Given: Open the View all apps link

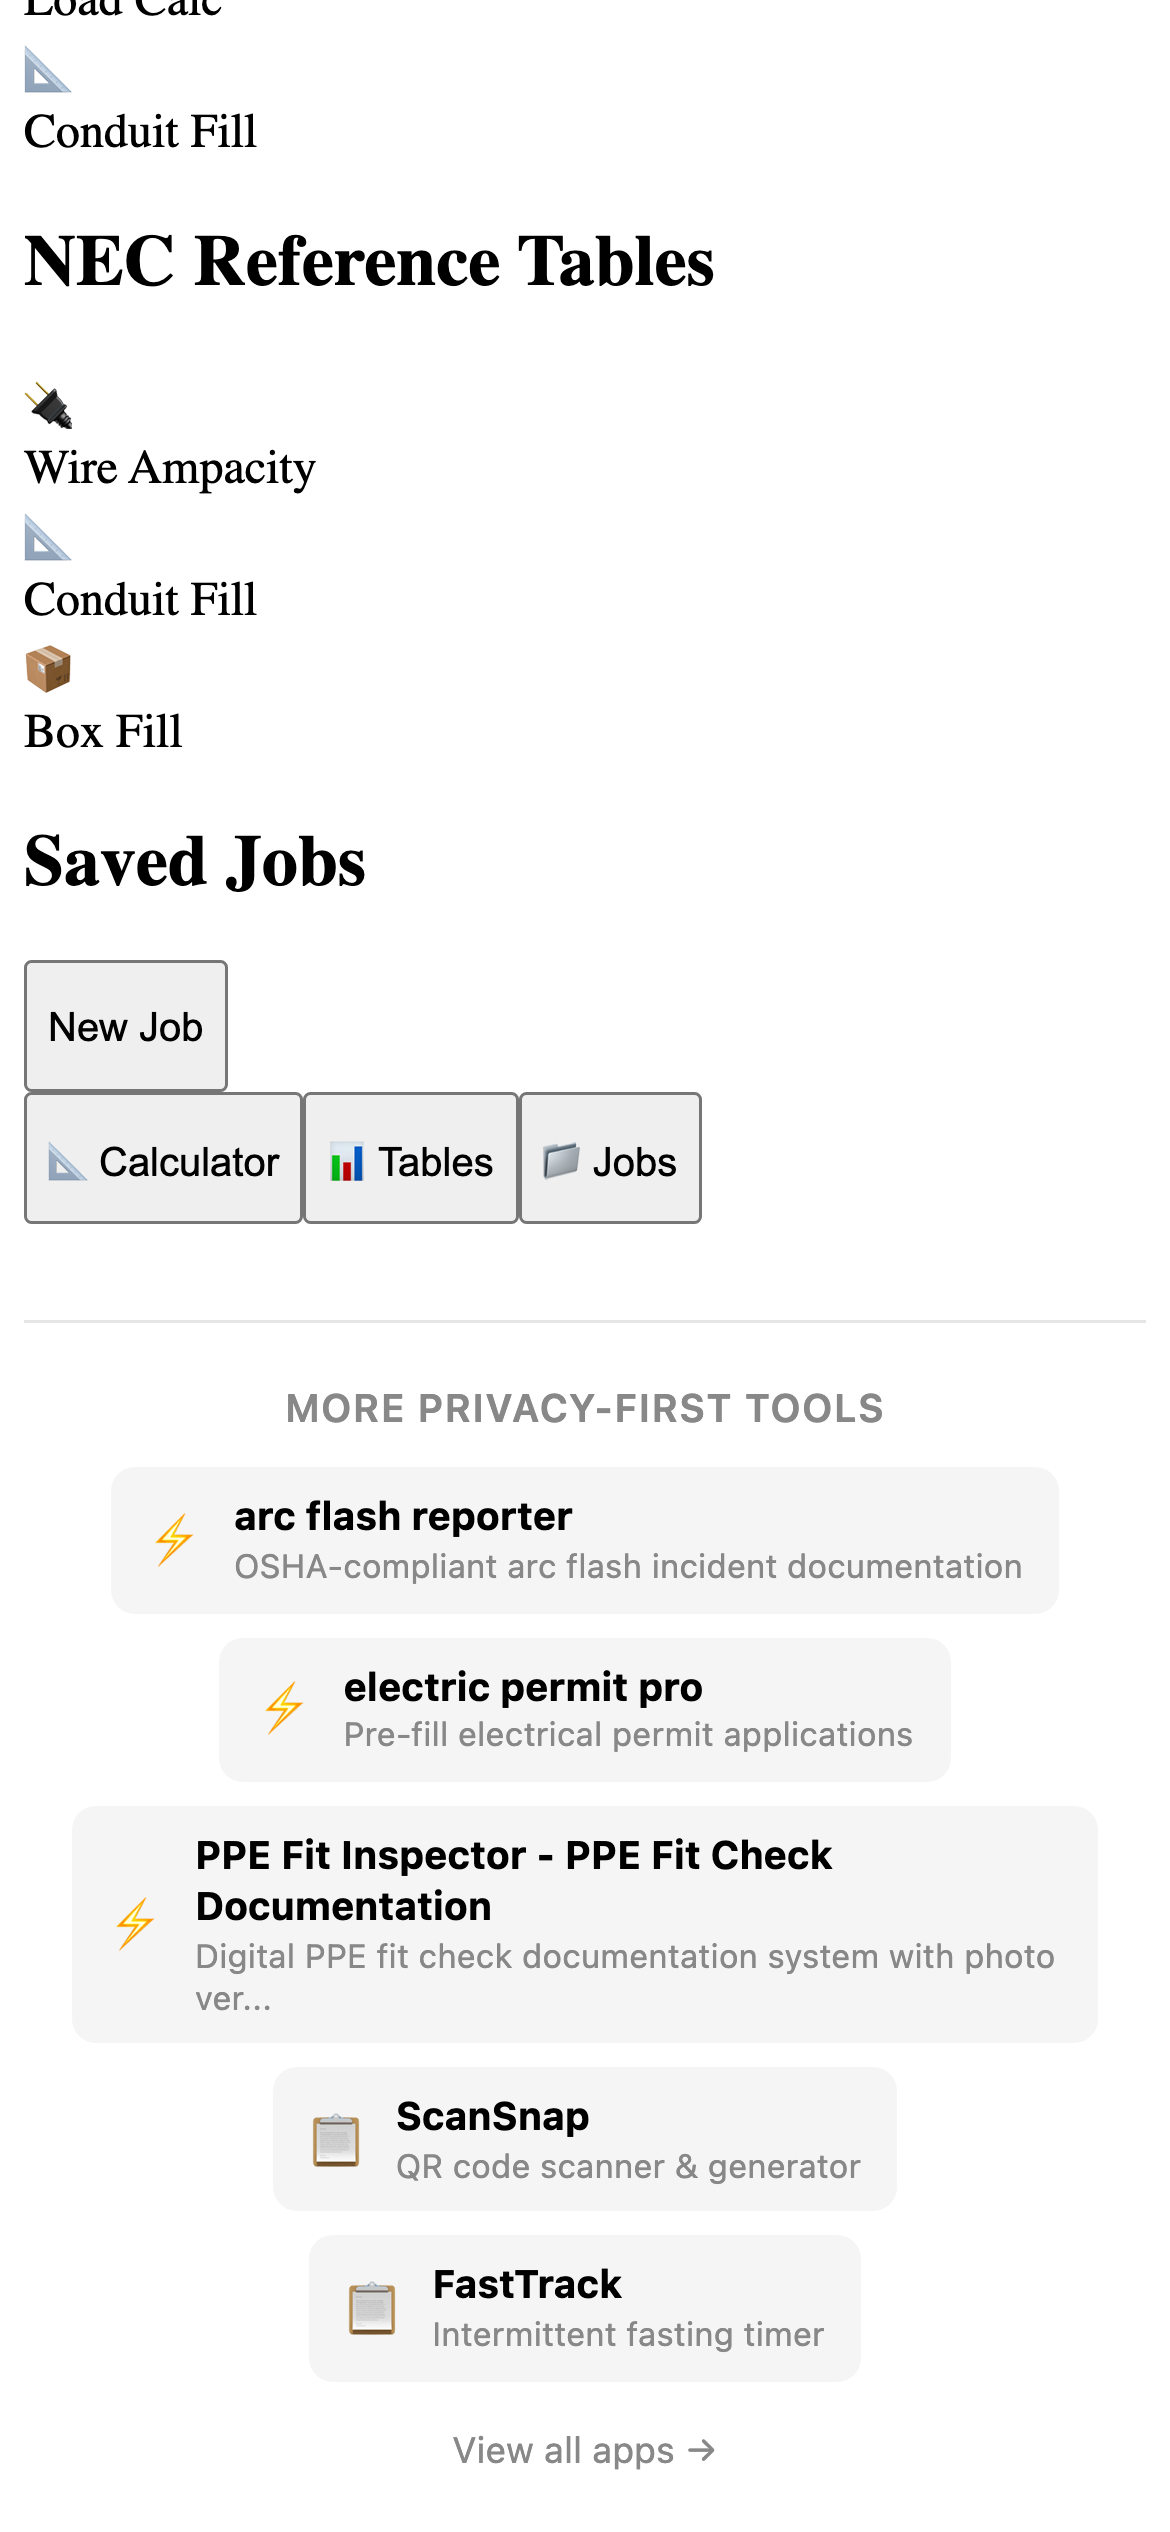Looking at the screenshot, I should [x=584, y=2449].
